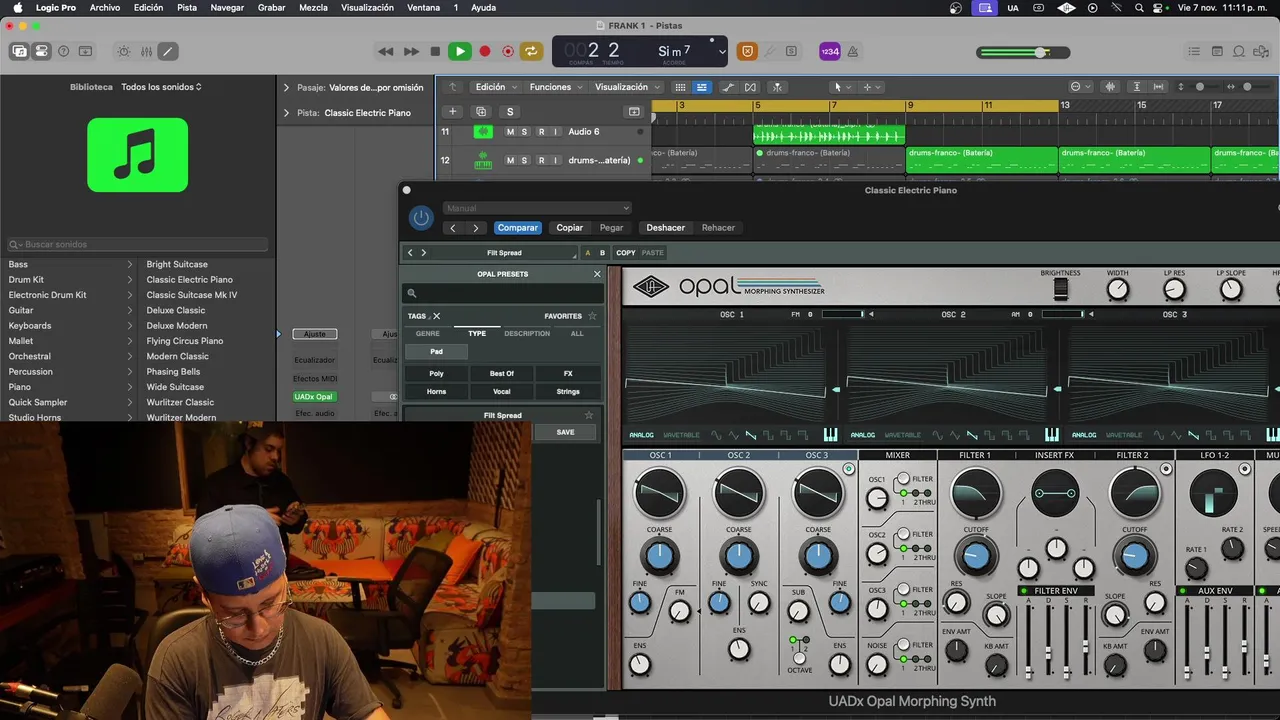Open 'Todos los sonidos' library dropdown

pyautogui.click(x=161, y=87)
